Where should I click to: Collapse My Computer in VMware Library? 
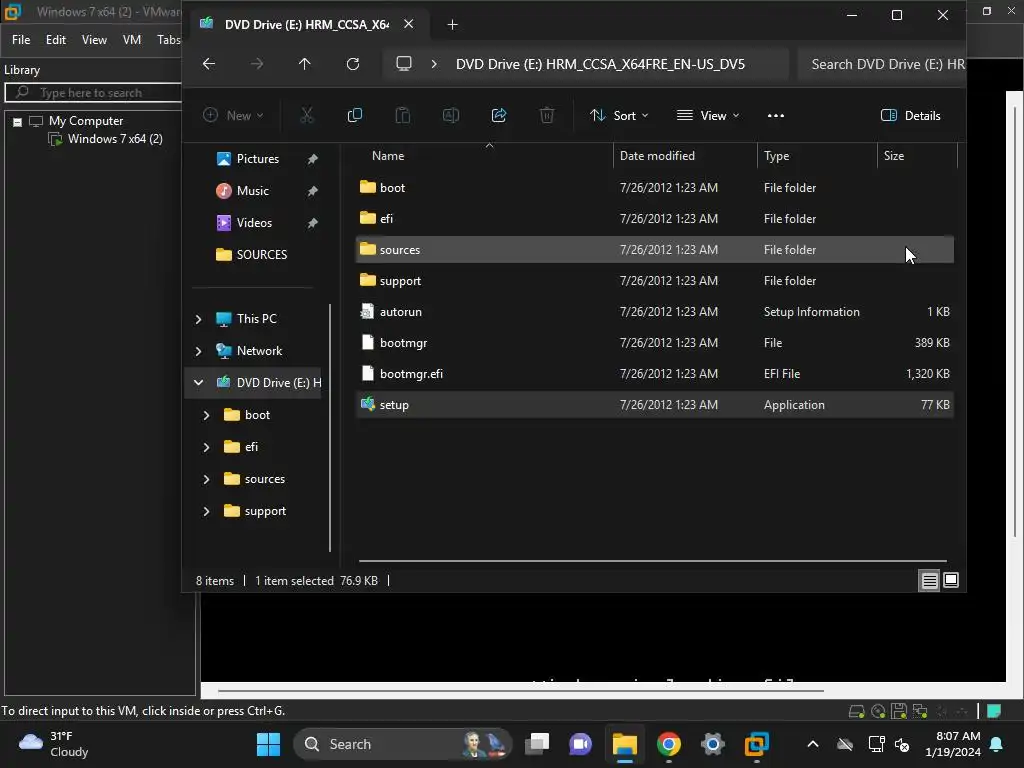18,121
